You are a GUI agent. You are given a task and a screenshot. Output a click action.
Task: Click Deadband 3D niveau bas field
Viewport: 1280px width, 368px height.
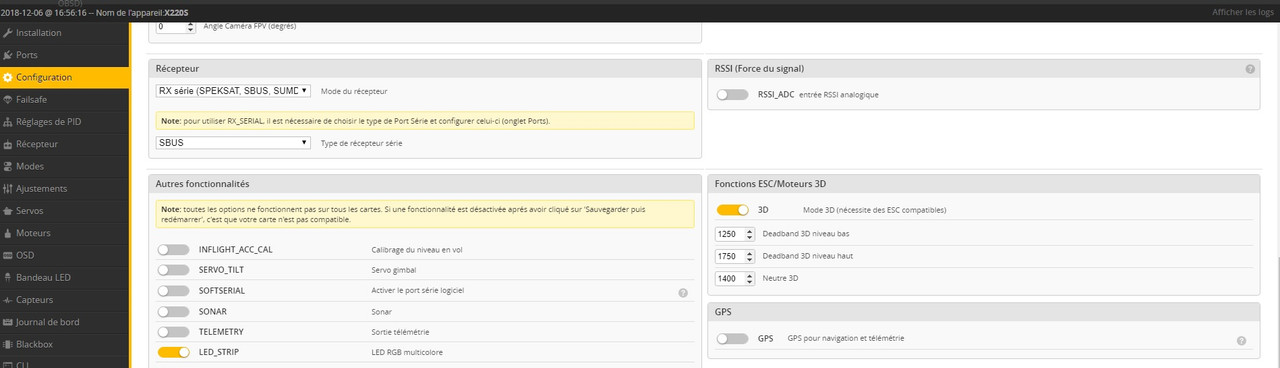click(x=735, y=233)
